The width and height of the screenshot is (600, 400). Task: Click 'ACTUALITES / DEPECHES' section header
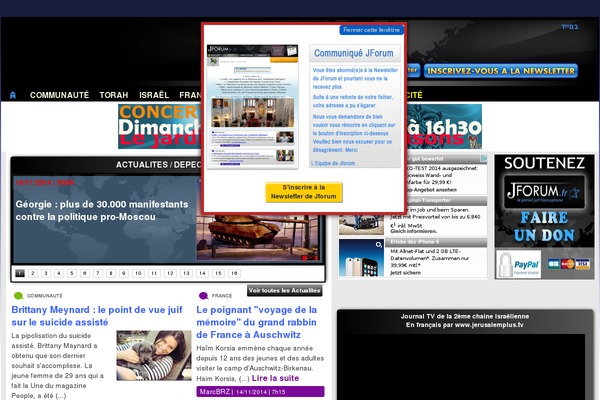point(158,165)
